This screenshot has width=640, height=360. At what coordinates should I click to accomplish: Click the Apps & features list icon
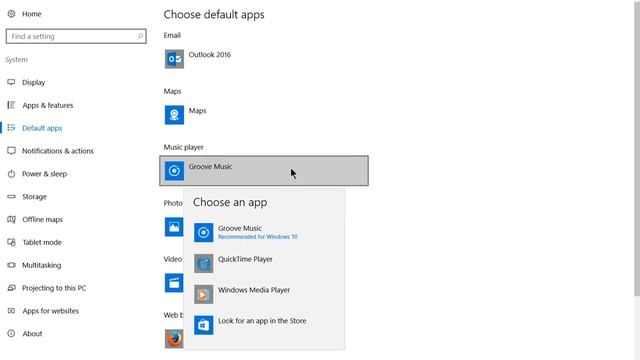coord(11,105)
